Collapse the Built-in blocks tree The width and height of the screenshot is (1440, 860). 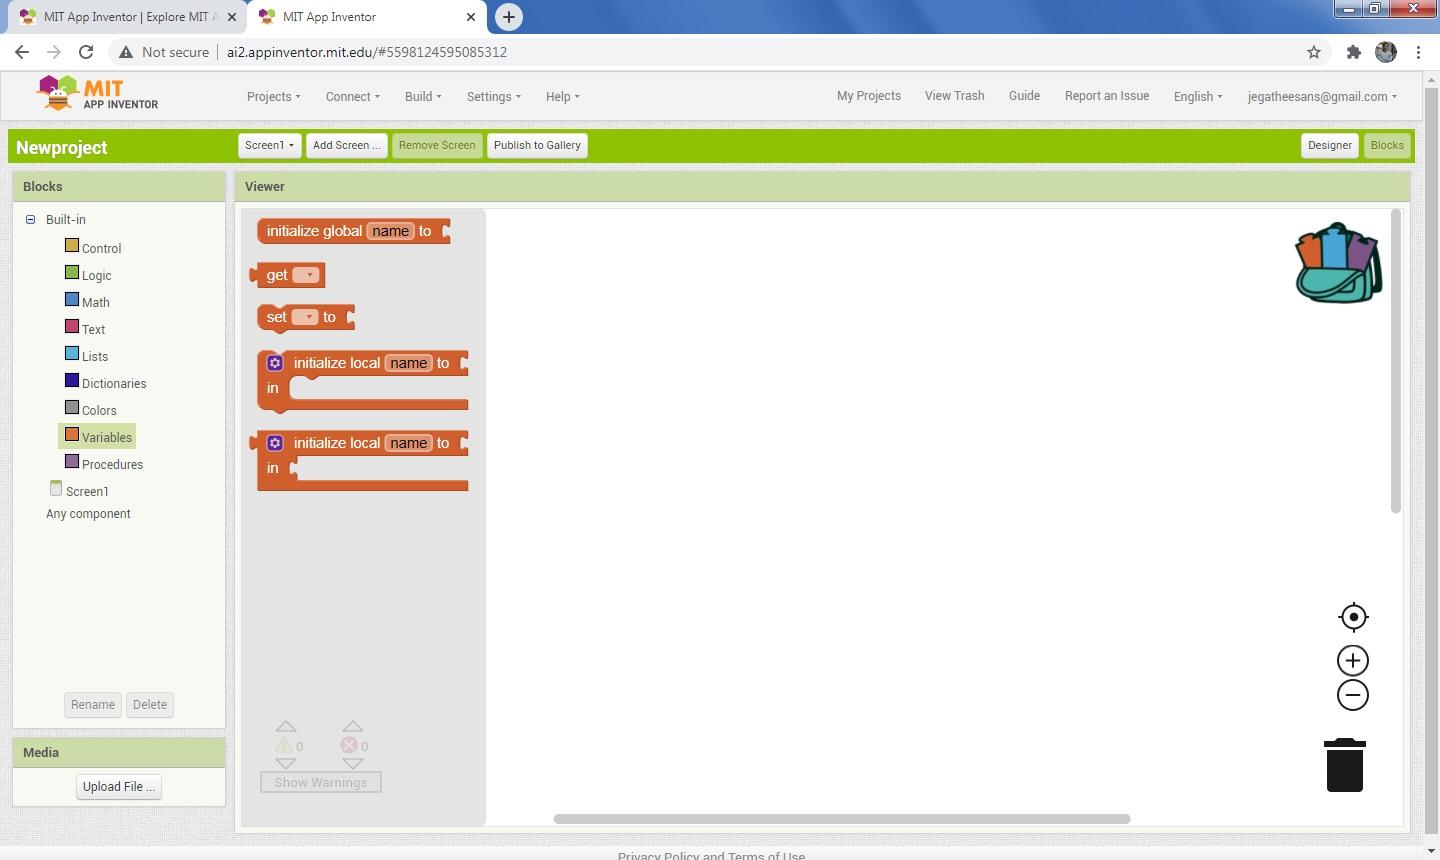(x=31, y=219)
